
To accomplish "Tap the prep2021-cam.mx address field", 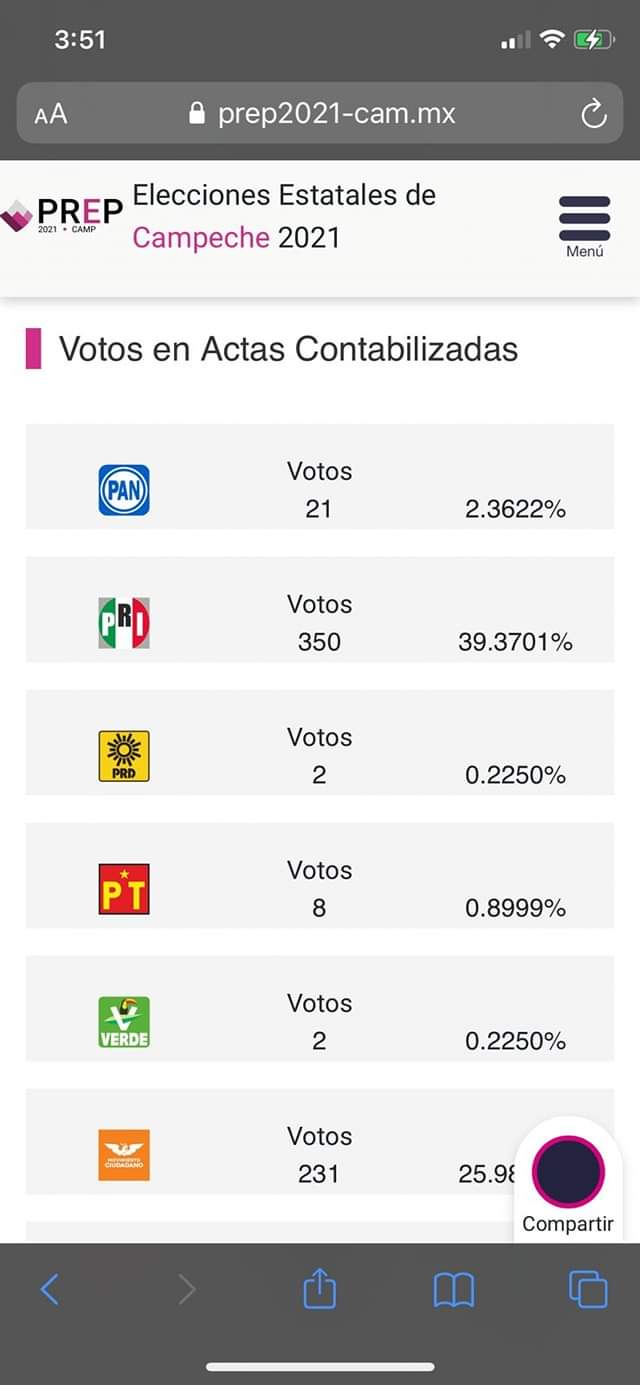I will click(x=322, y=114).
